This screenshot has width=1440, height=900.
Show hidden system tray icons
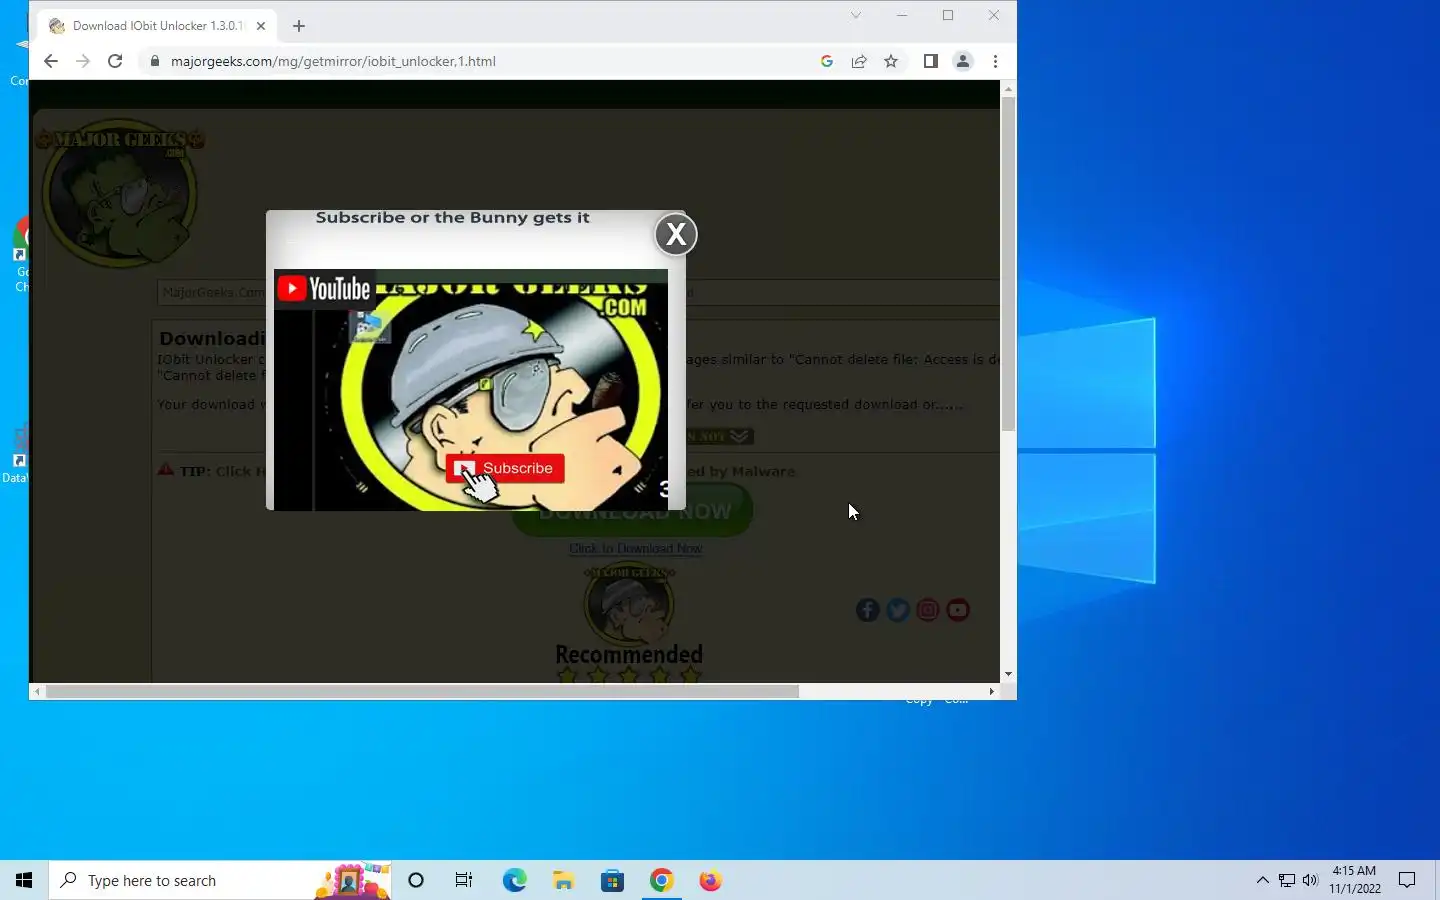coord(1262,880)
